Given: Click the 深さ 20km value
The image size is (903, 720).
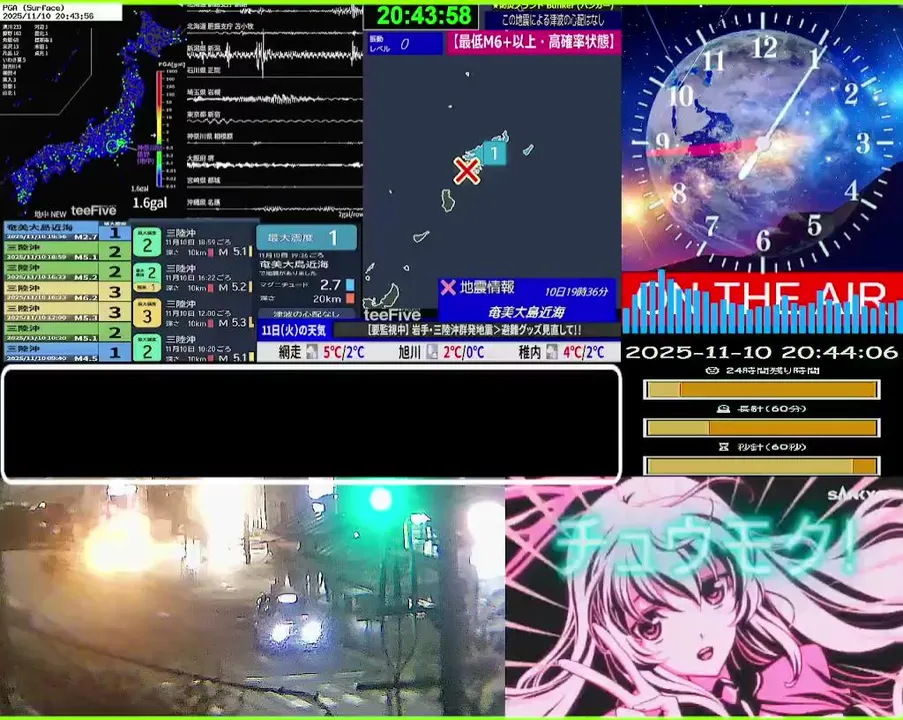Looking at the screenshot, I should click(327, 299).
